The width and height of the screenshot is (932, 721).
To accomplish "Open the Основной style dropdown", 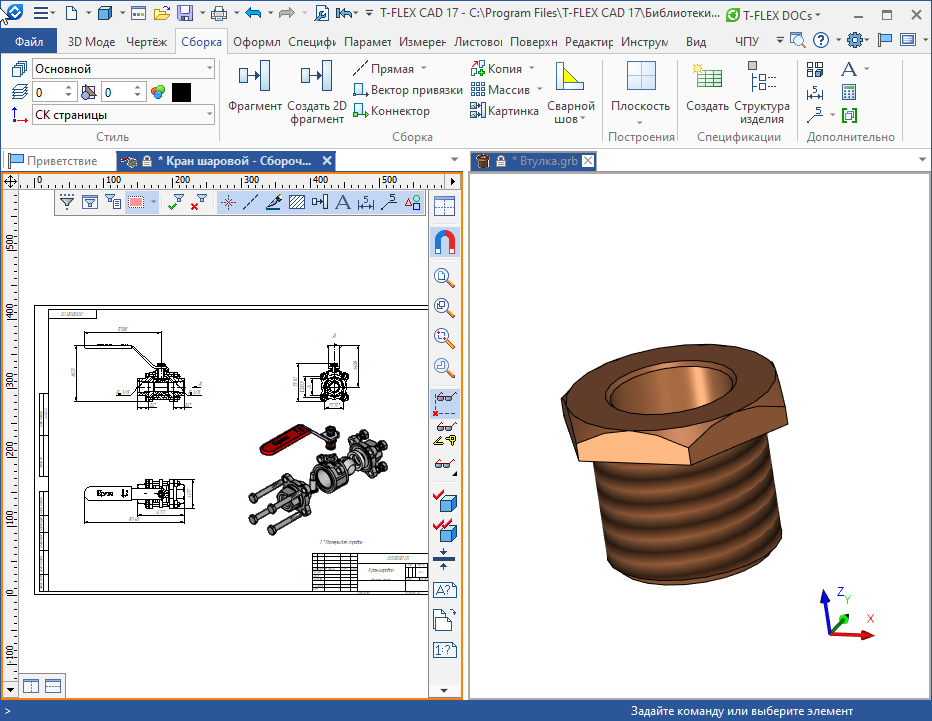I will coord(208,69).
